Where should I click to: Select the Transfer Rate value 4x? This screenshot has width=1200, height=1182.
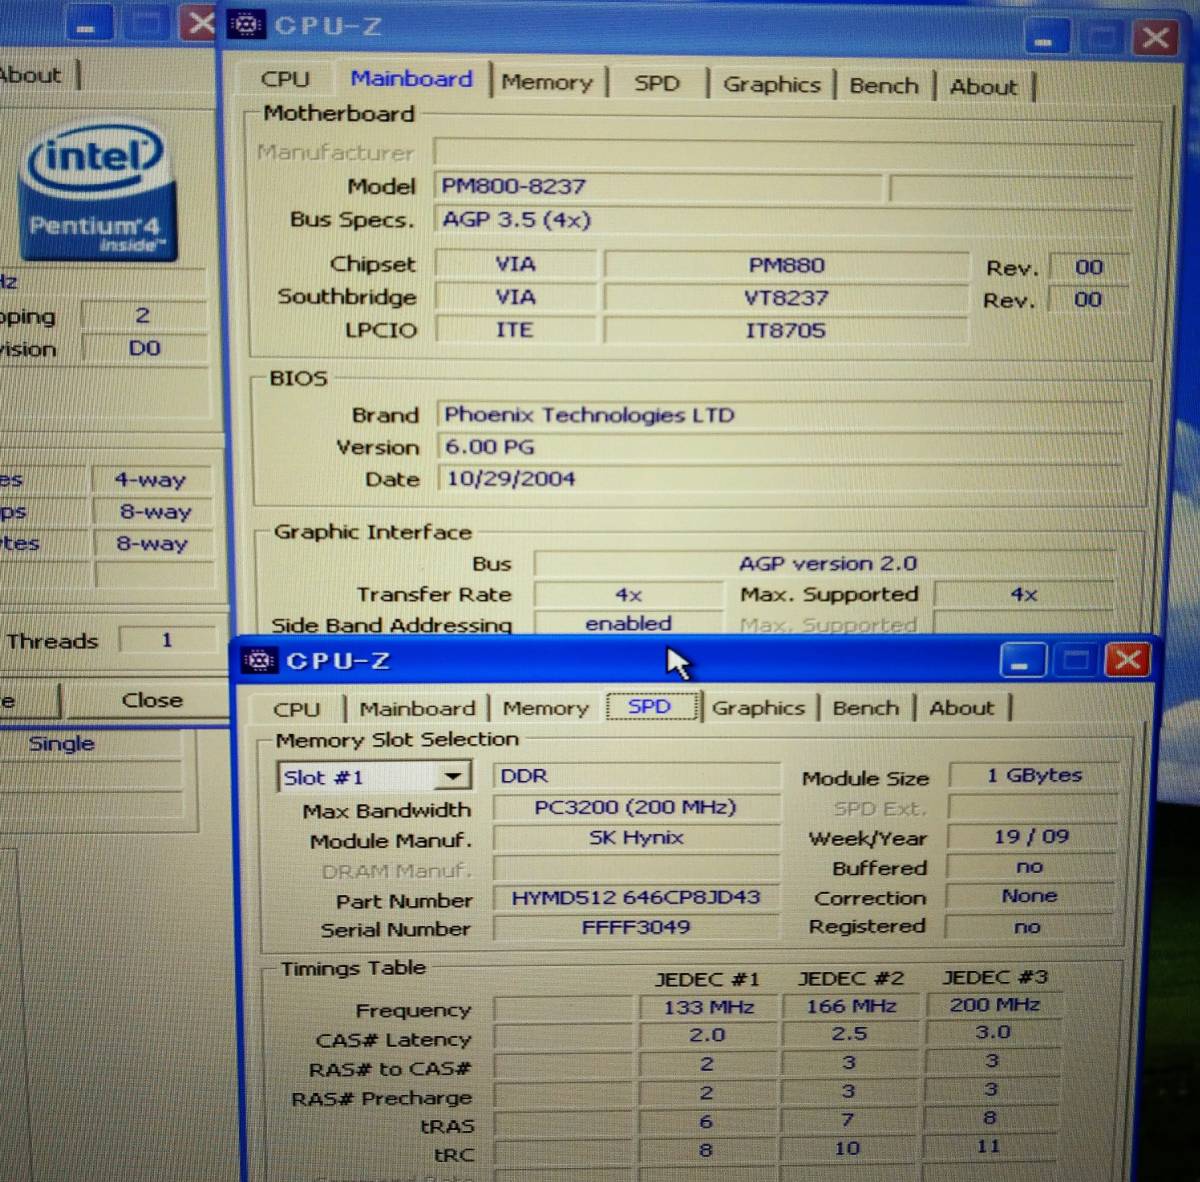[x=629, y=595]
